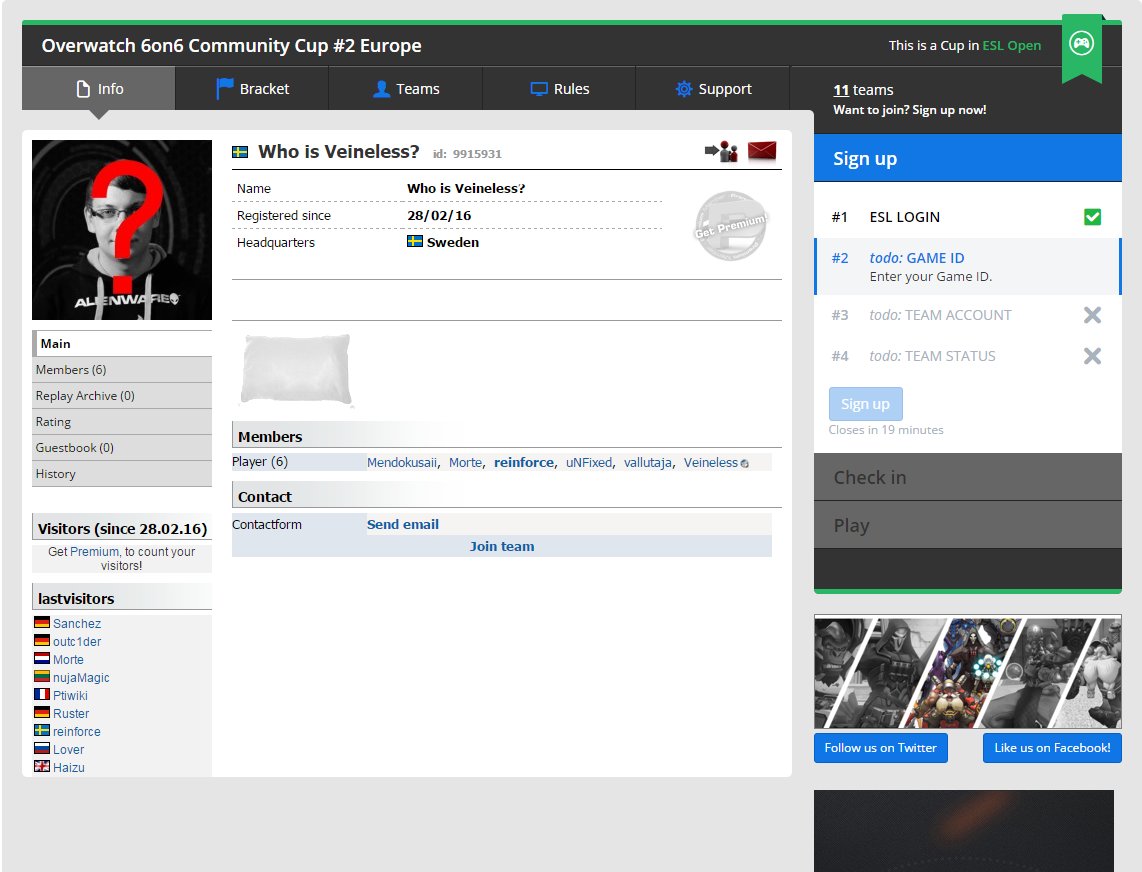The image size is (1142, 872).
Task: Click the person icon on Teams tab
Action: click(381, 89)
